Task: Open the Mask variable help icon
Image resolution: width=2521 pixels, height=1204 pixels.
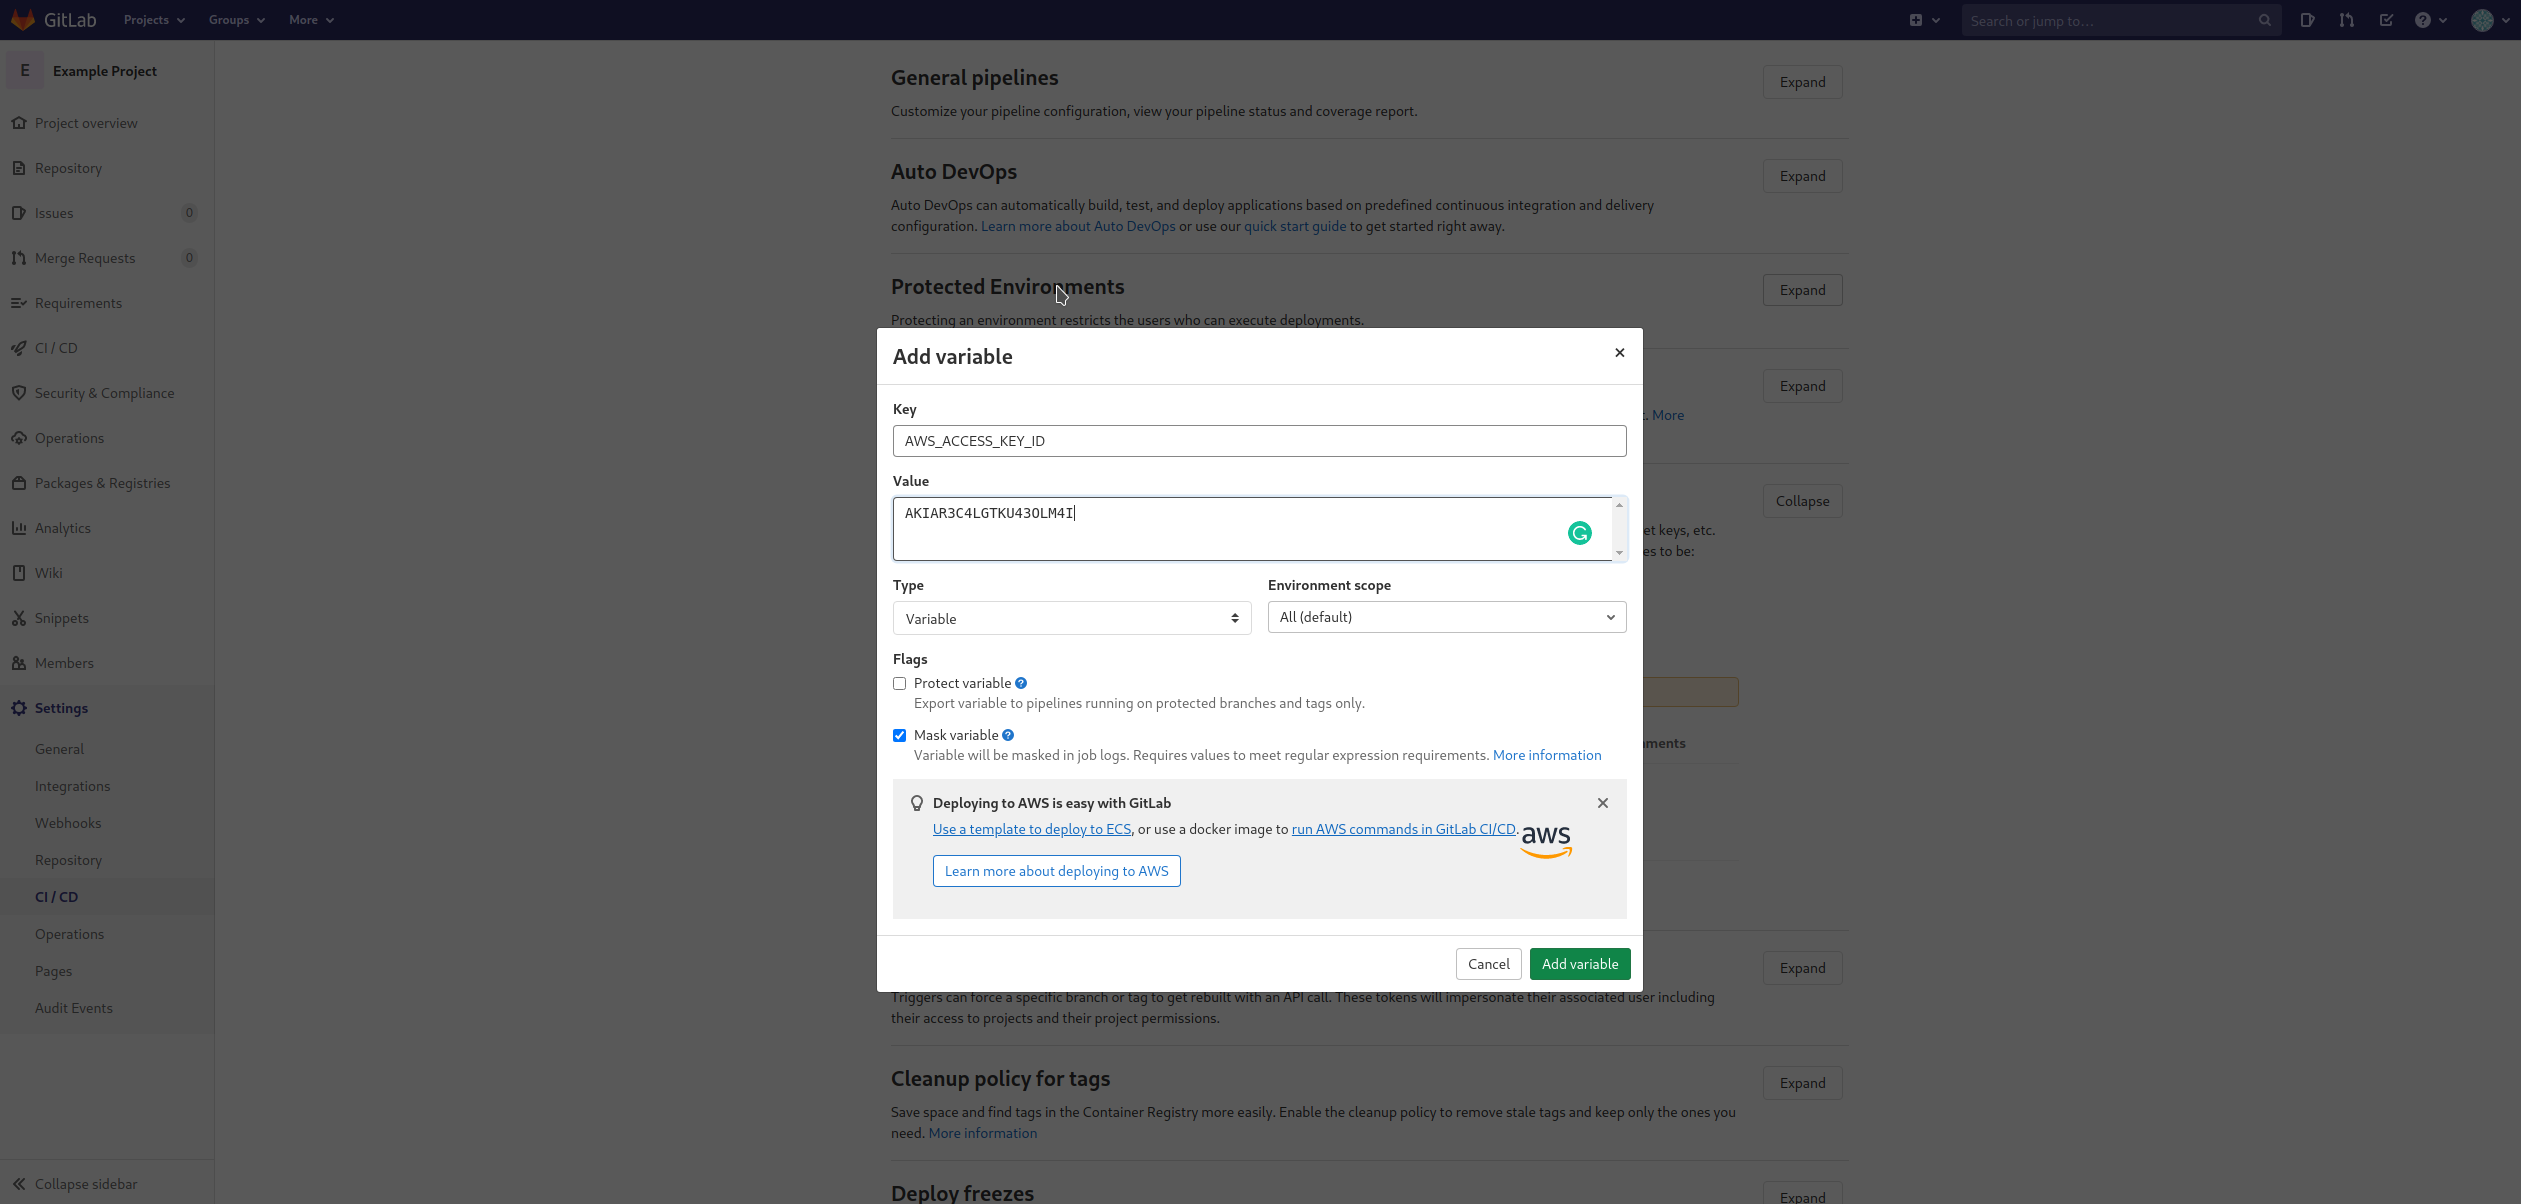Action: tap(1008, 735)
